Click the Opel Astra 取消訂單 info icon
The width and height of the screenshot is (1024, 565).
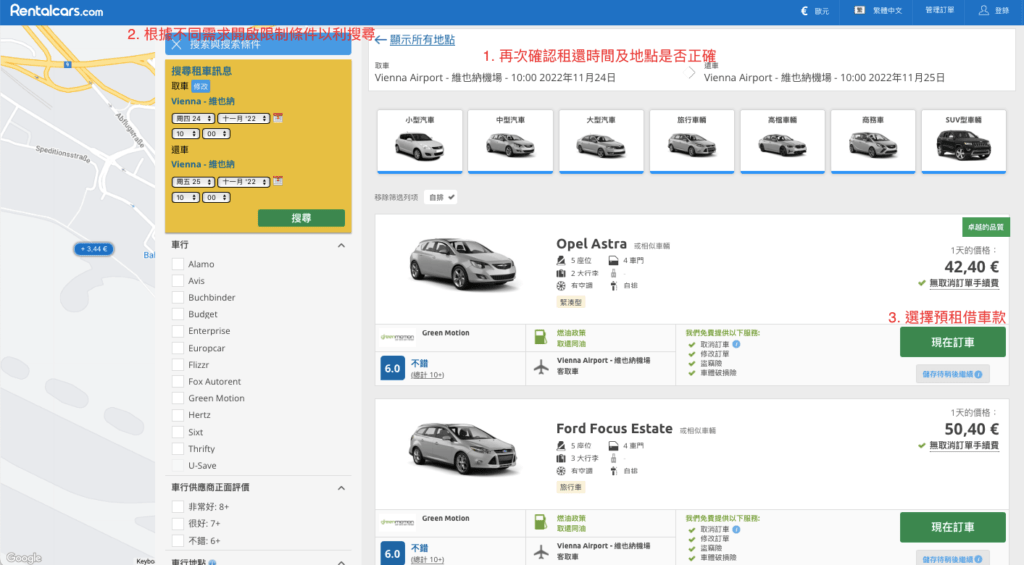pos(736,344)
